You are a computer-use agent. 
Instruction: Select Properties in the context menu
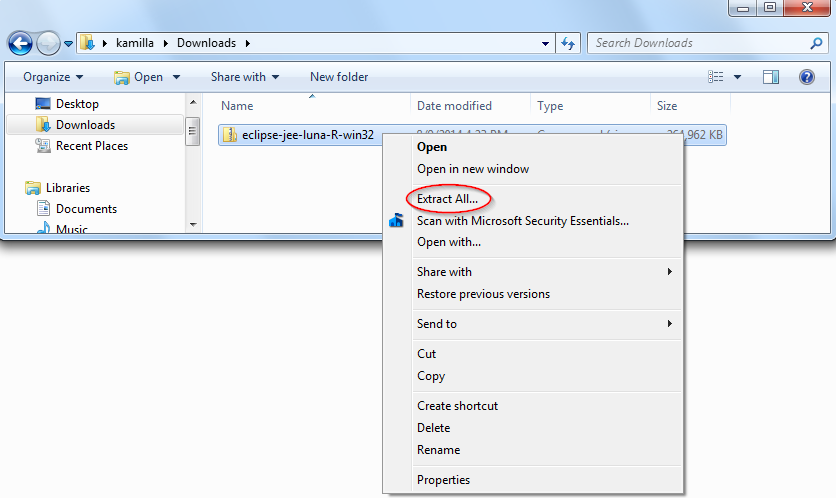(443, 480)
